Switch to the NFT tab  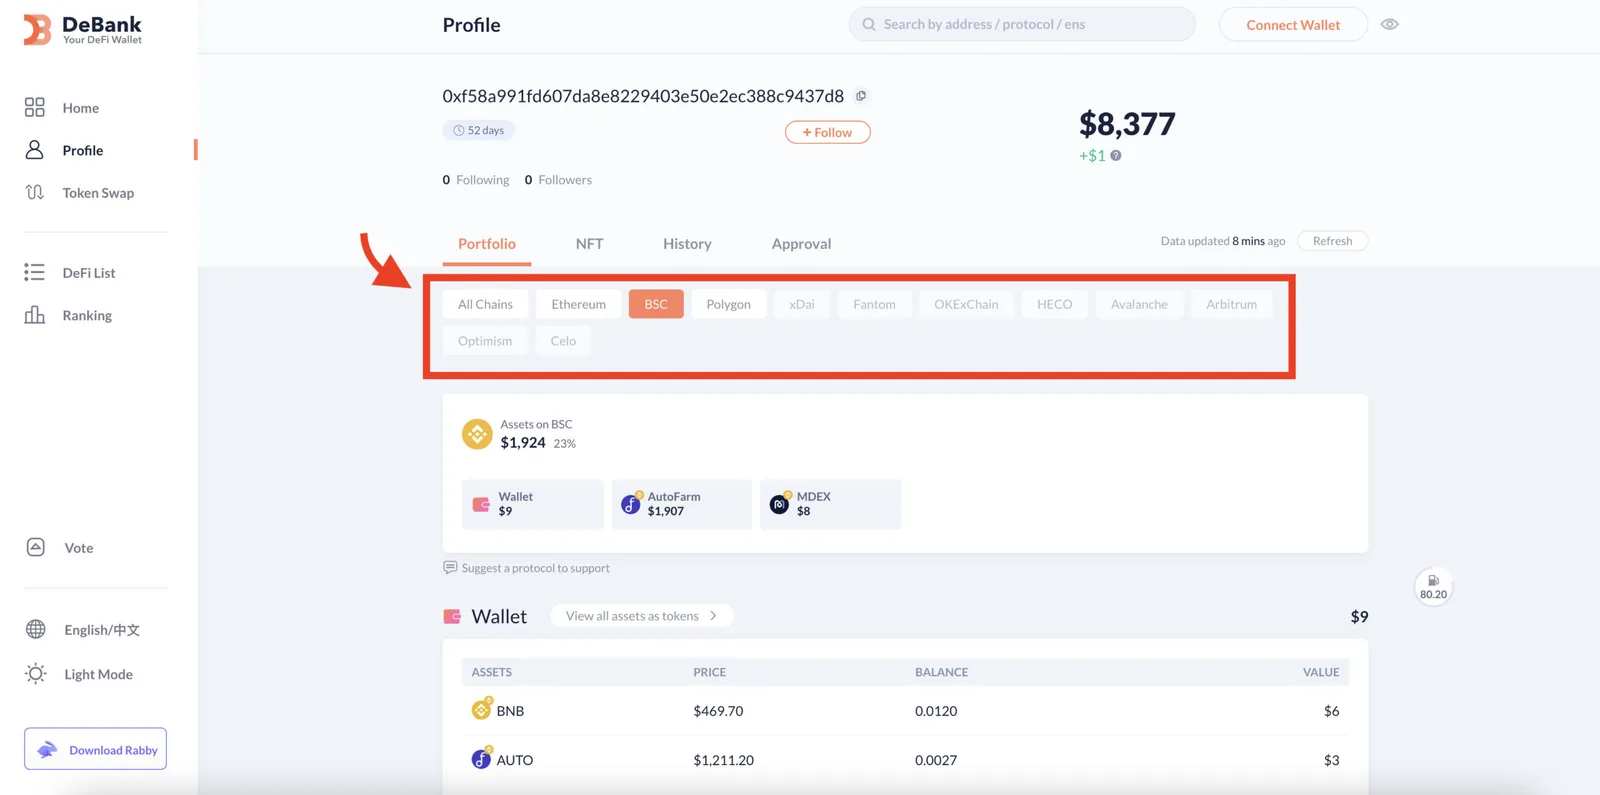click(x=589, y=244)
